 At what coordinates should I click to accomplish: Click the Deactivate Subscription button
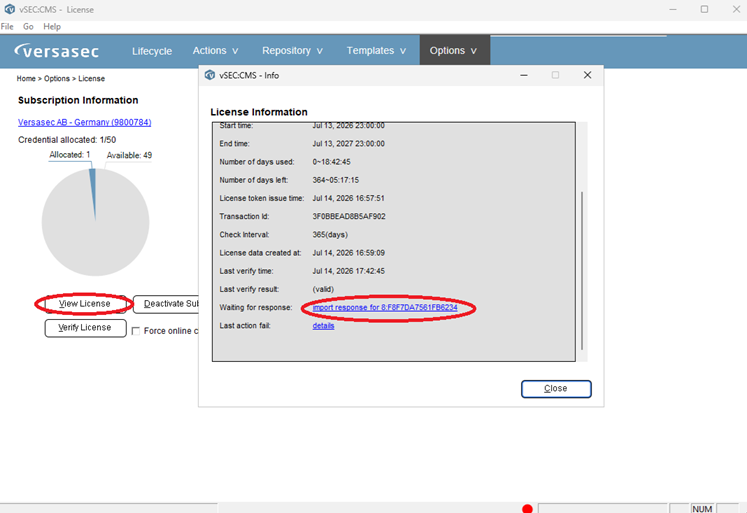(x=166, y=304)
